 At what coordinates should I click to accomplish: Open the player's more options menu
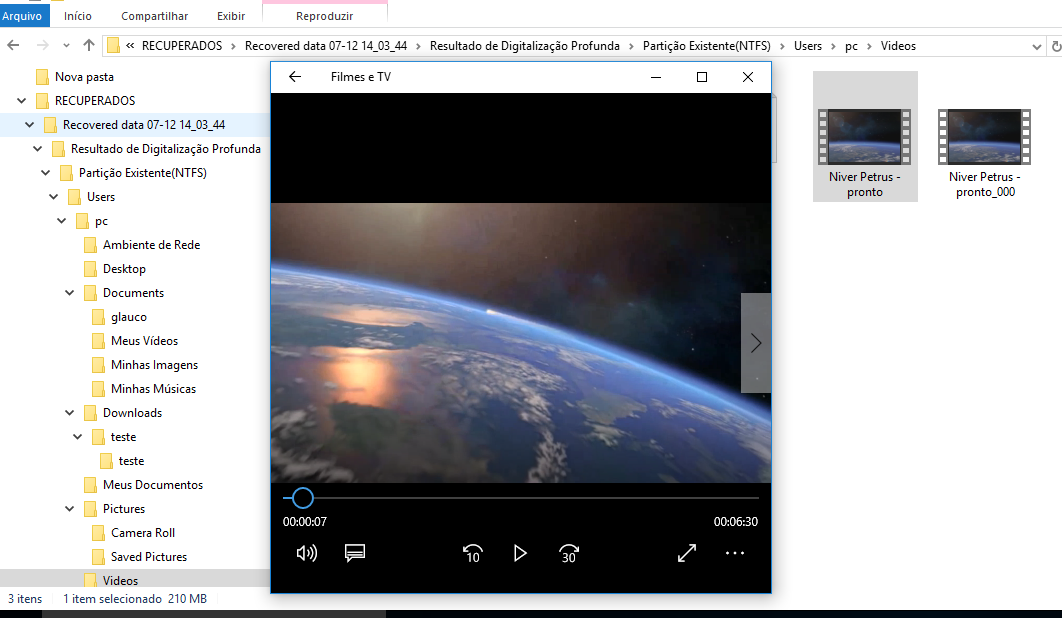point(735,553)
